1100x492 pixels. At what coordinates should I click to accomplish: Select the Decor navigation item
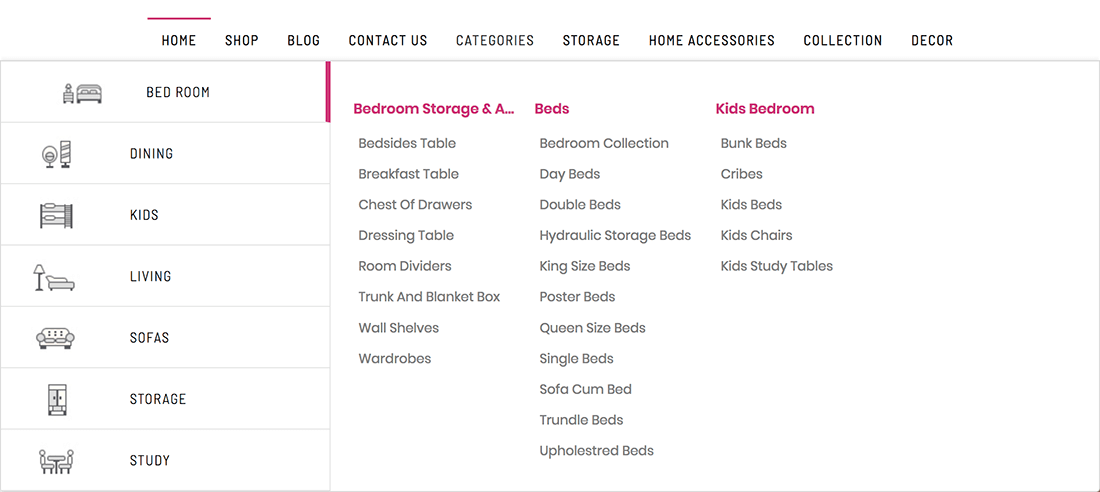(x=932, y=41)
